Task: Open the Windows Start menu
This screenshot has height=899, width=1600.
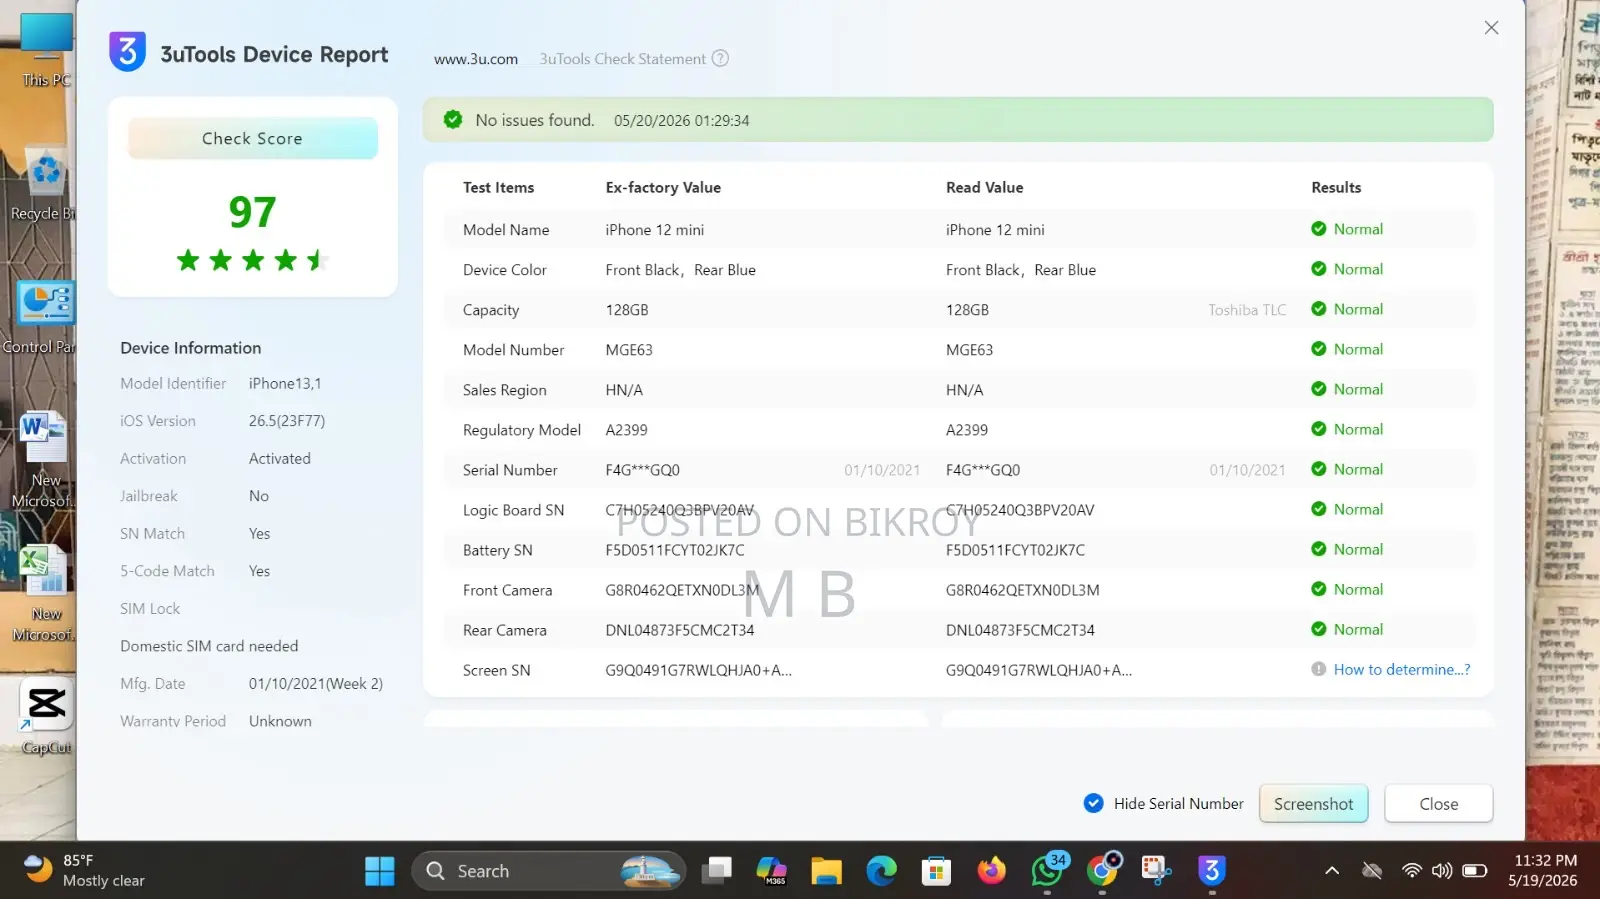Action: 380,871
